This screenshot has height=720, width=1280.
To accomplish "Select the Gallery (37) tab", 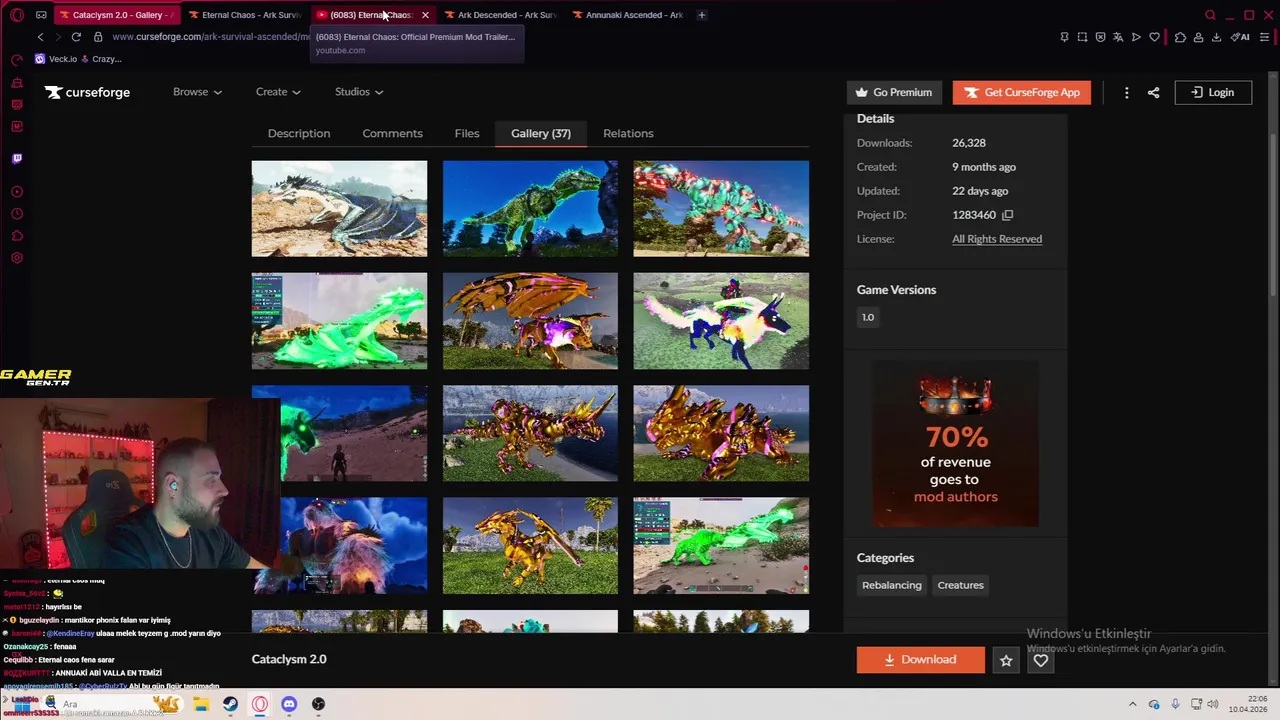I will tap(541, 133).
